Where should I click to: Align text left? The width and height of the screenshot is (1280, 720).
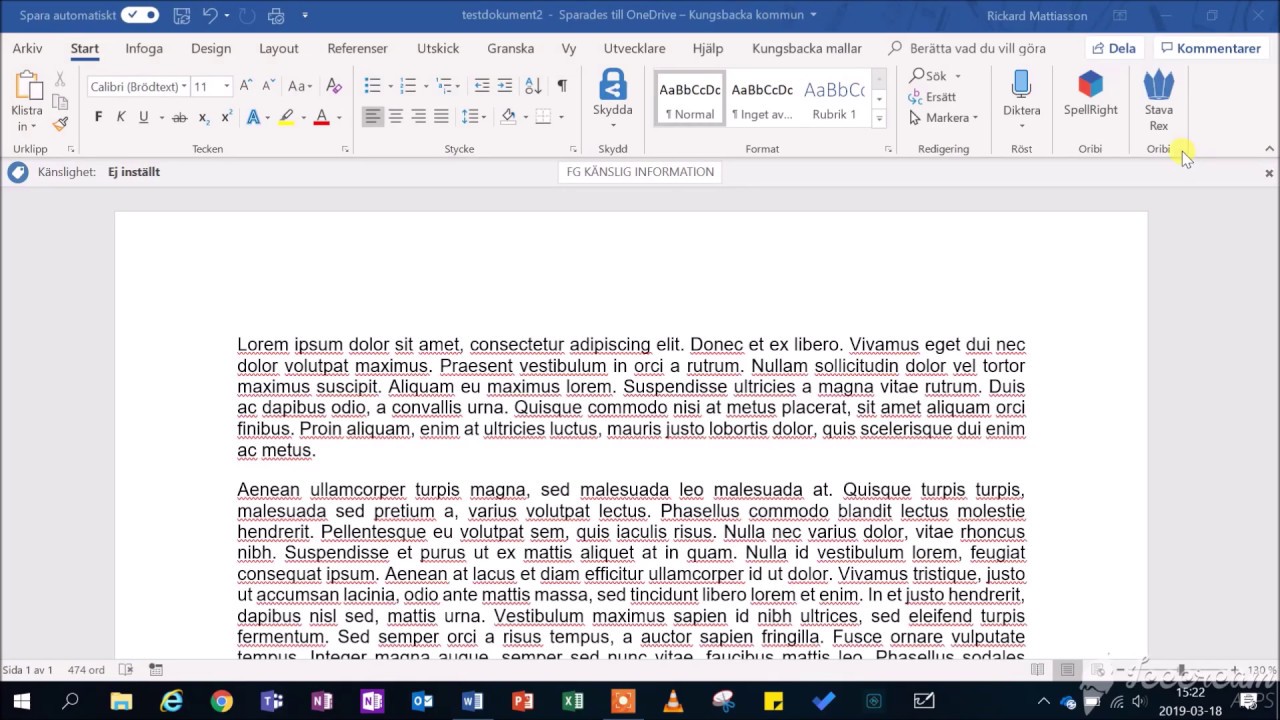tap(372, 117)
